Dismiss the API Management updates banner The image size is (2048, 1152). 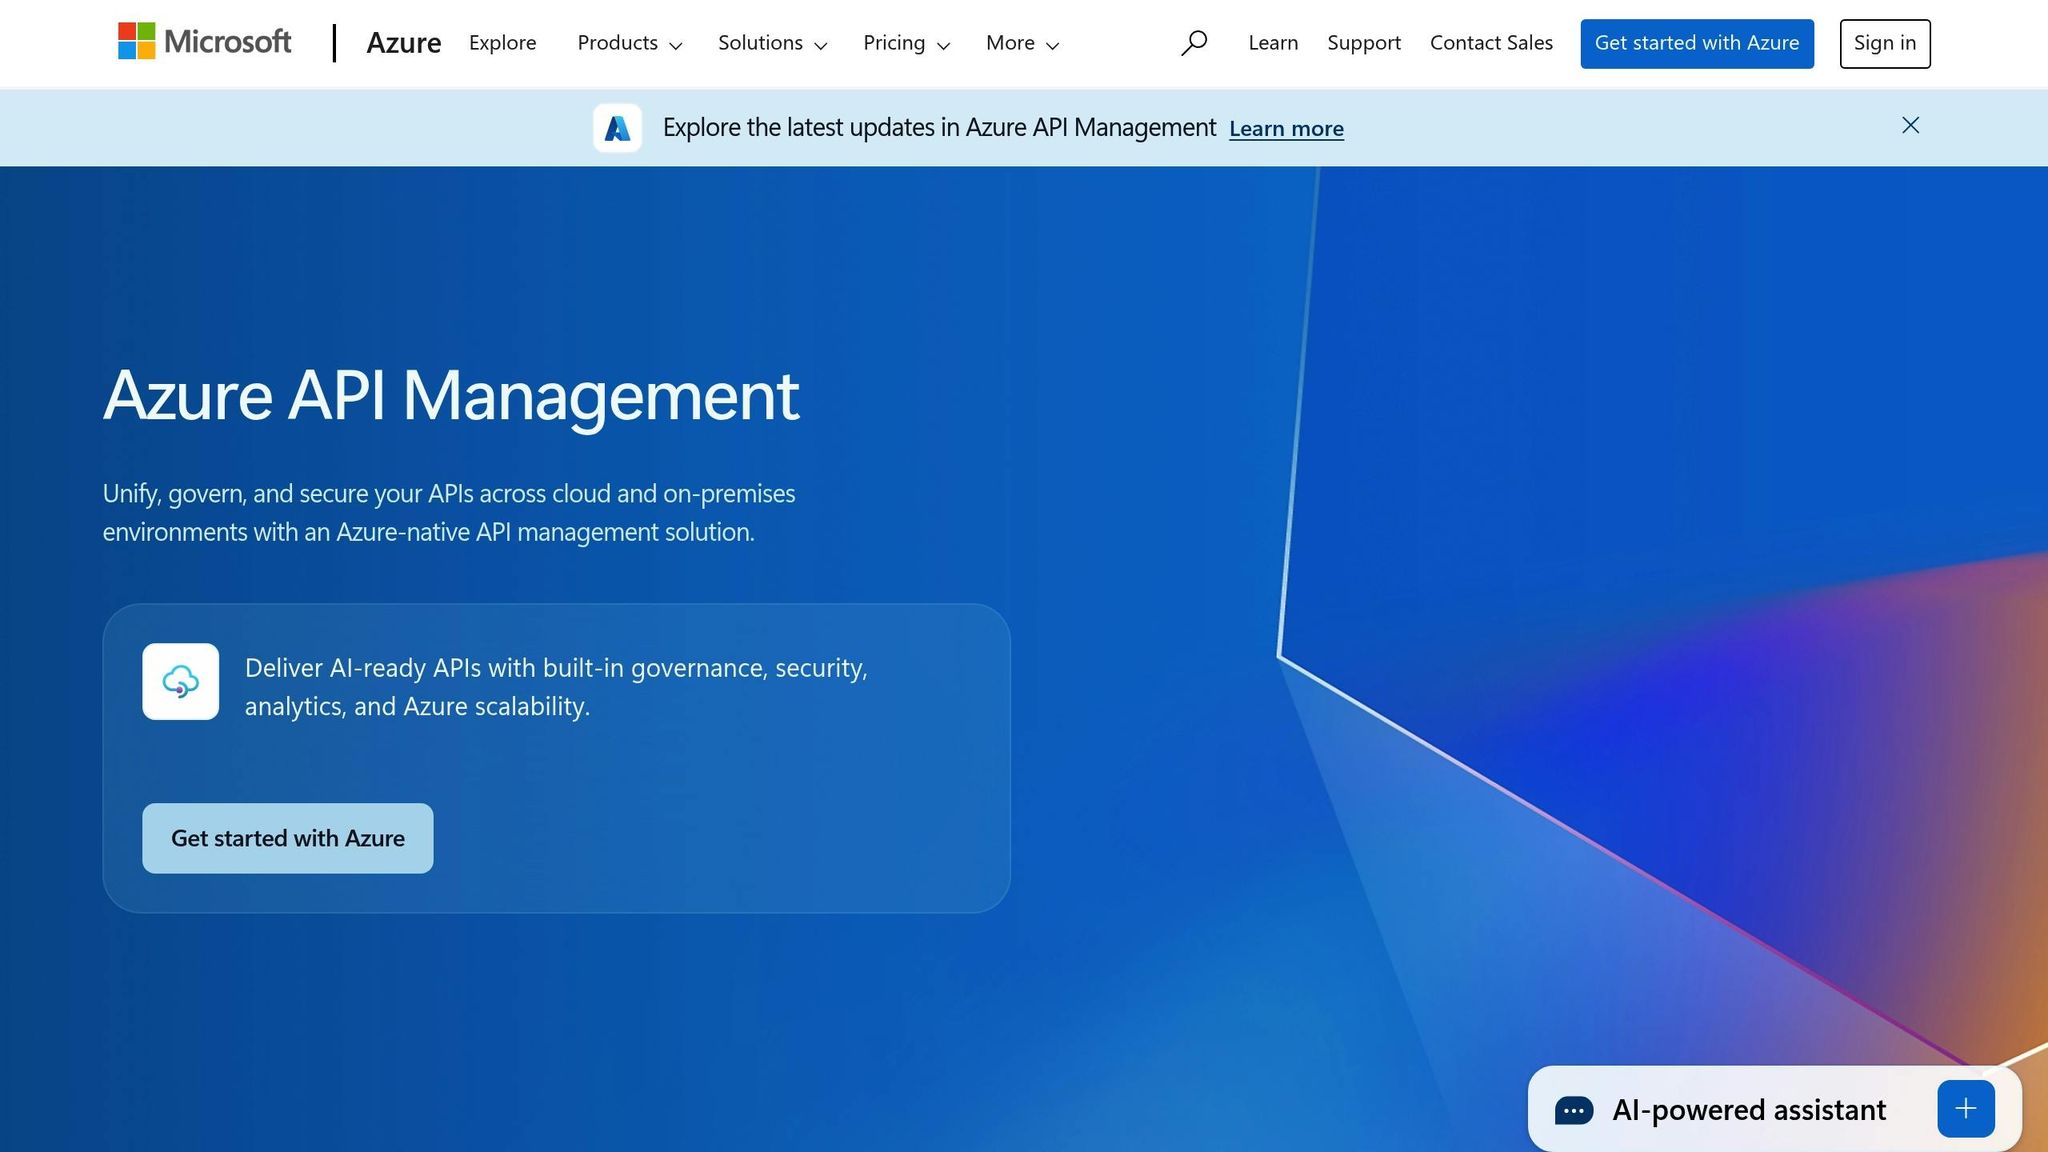(1910, 125)
